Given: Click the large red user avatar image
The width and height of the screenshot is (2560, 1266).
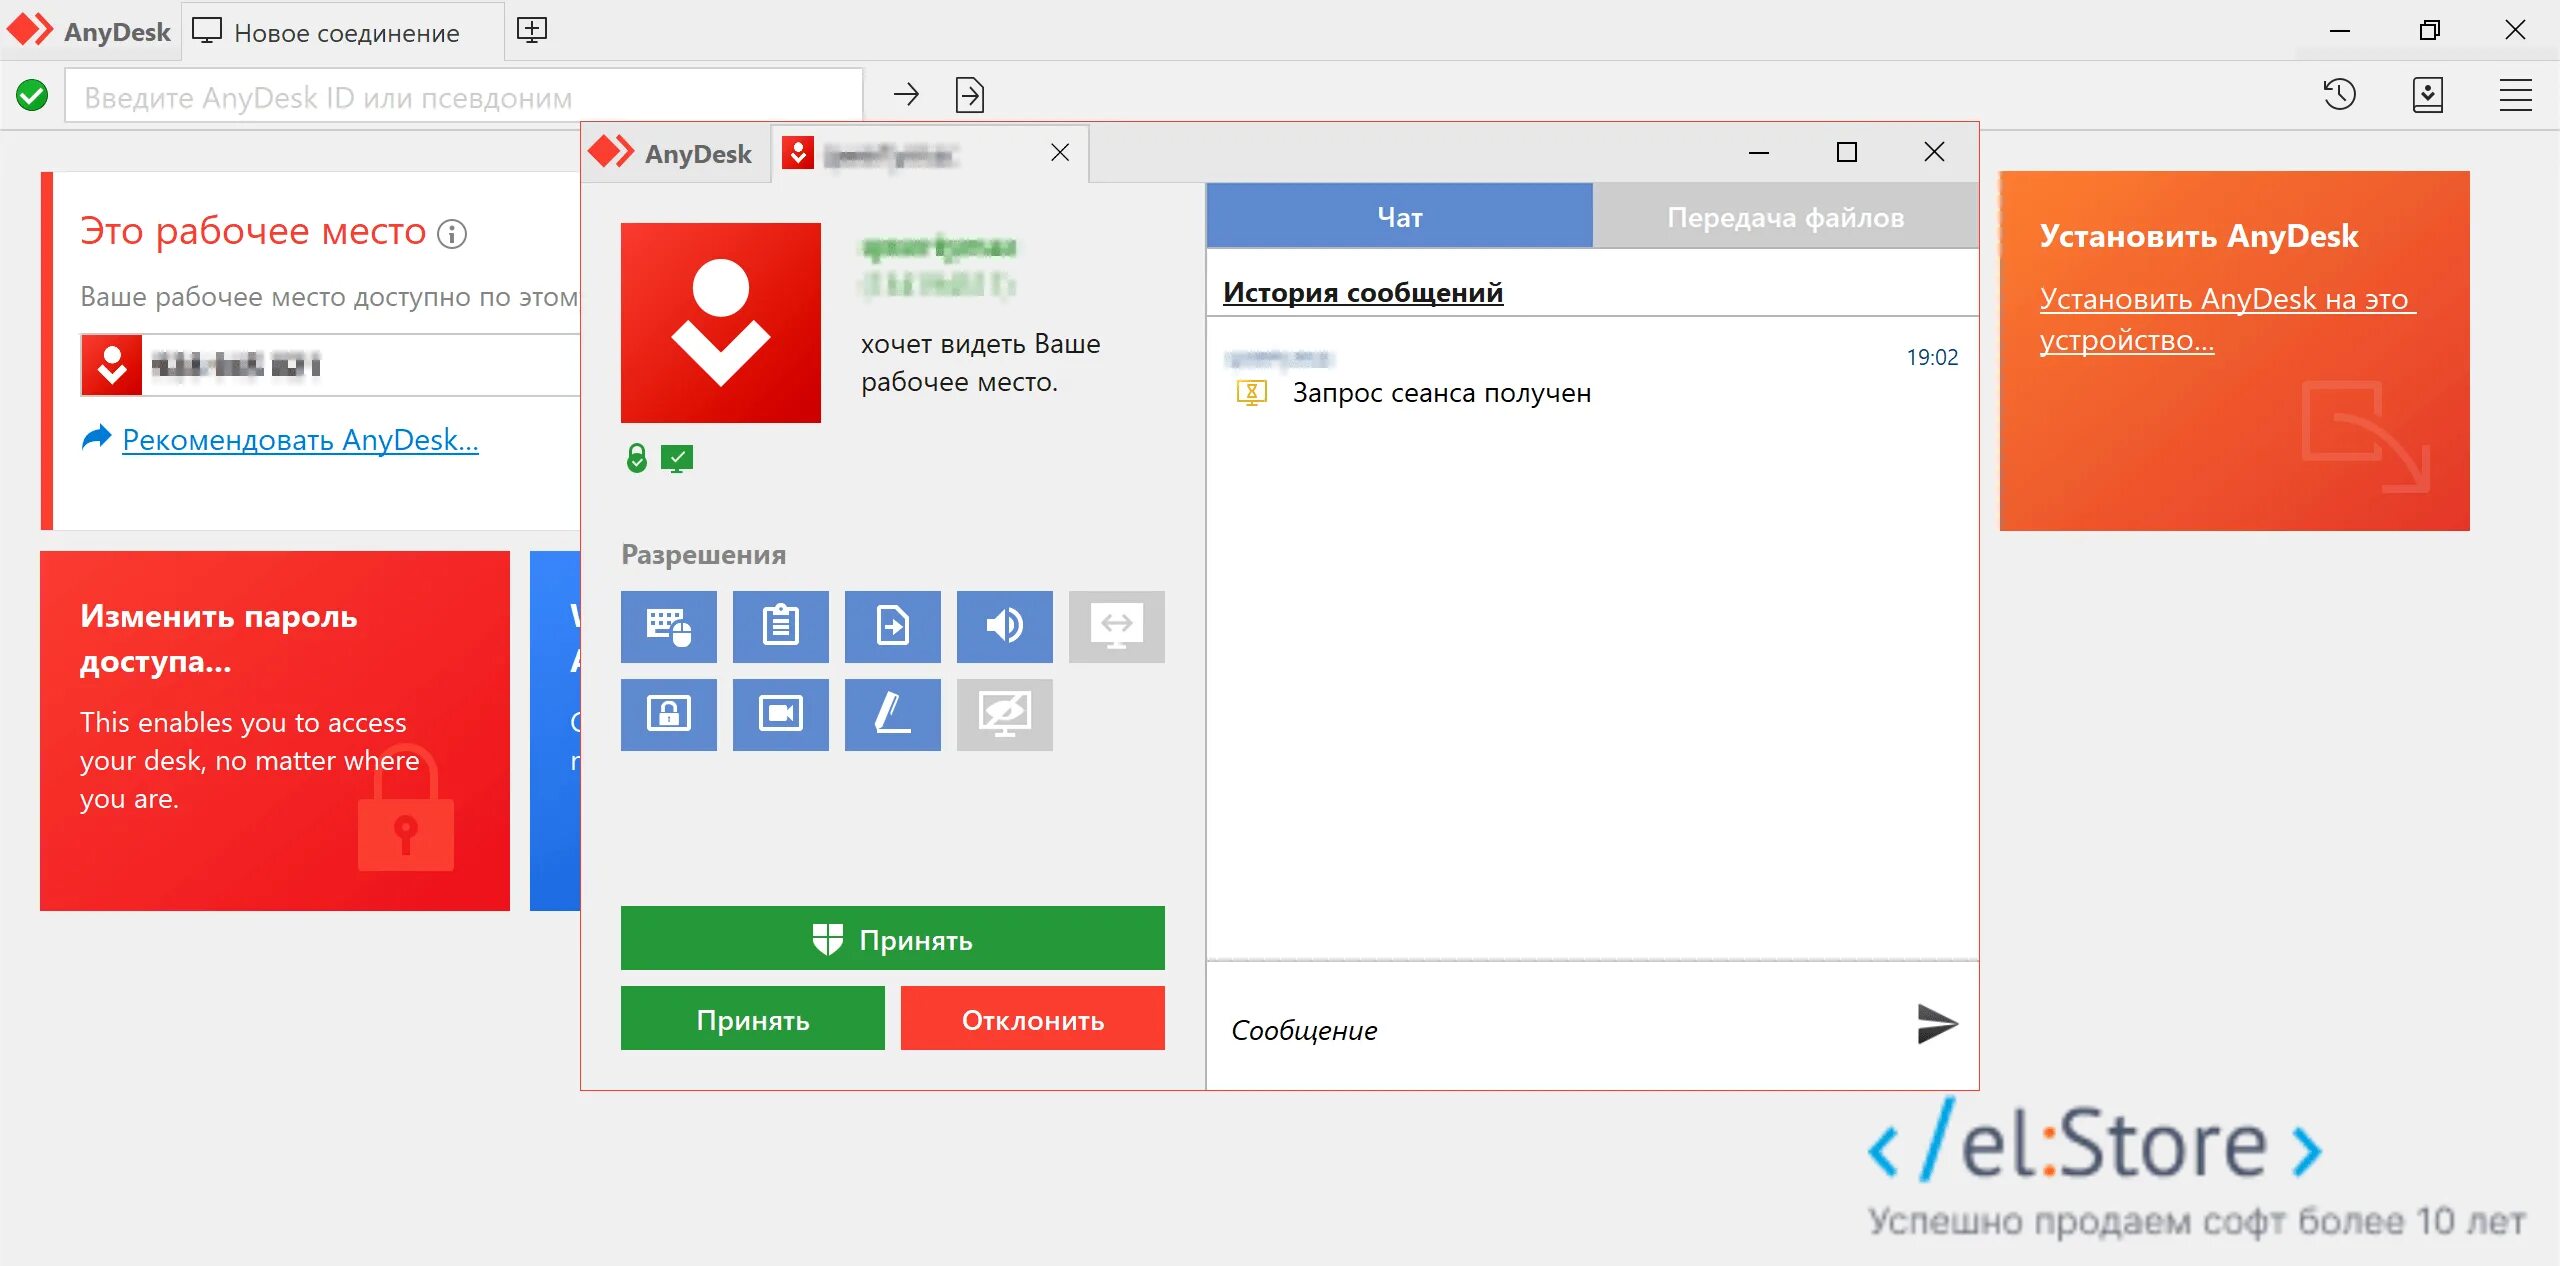Looking at the screenshot, I should (720, 322).
